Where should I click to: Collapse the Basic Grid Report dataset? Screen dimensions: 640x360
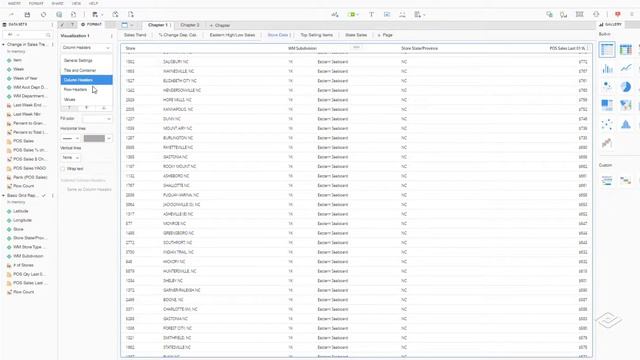point(4,196)
